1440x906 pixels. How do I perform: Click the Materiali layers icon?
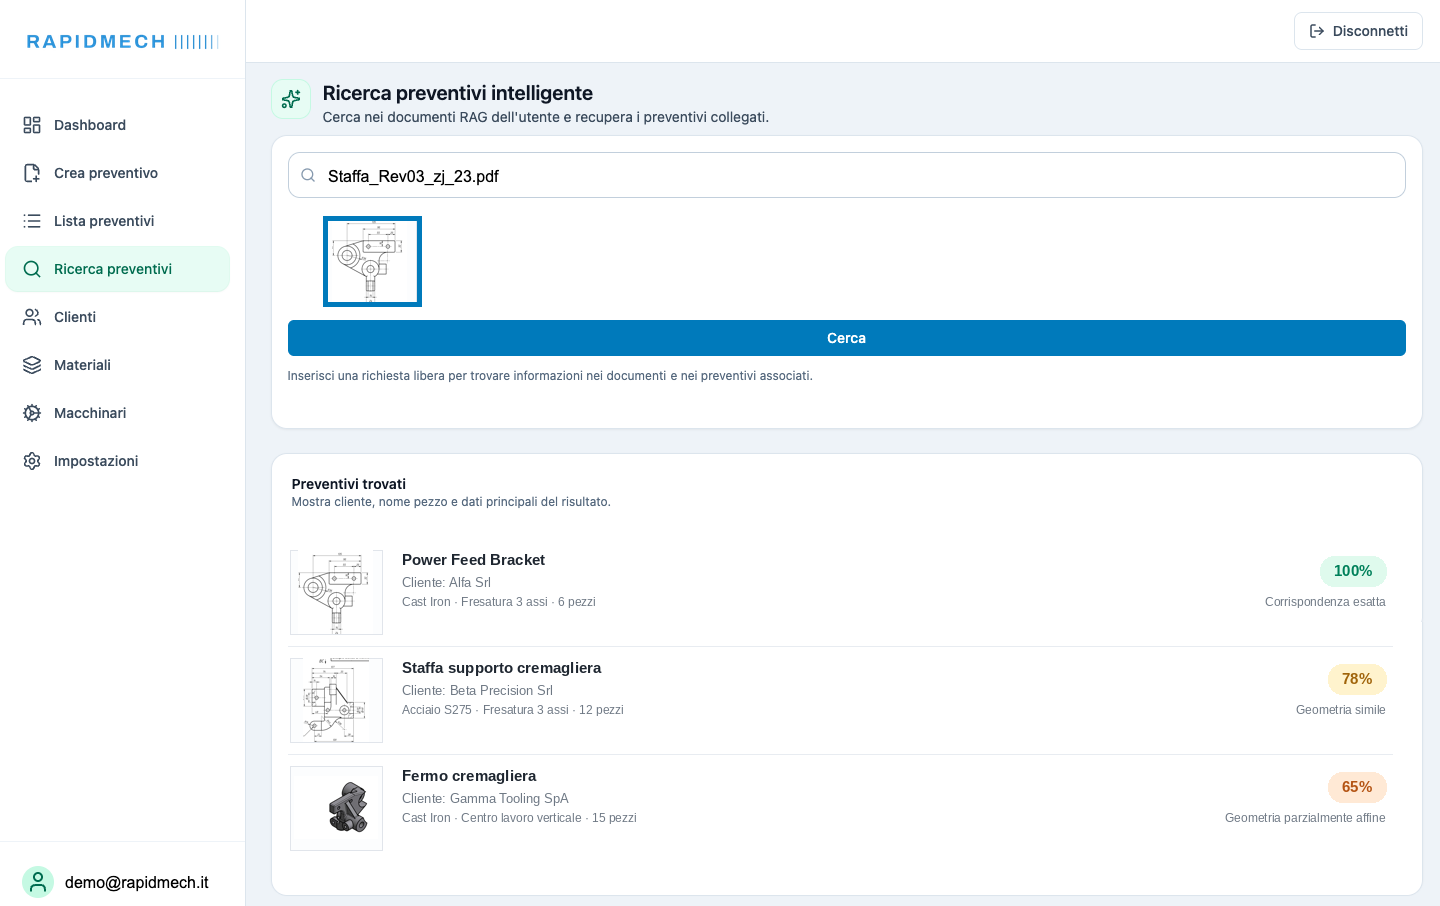coord(32,365)
